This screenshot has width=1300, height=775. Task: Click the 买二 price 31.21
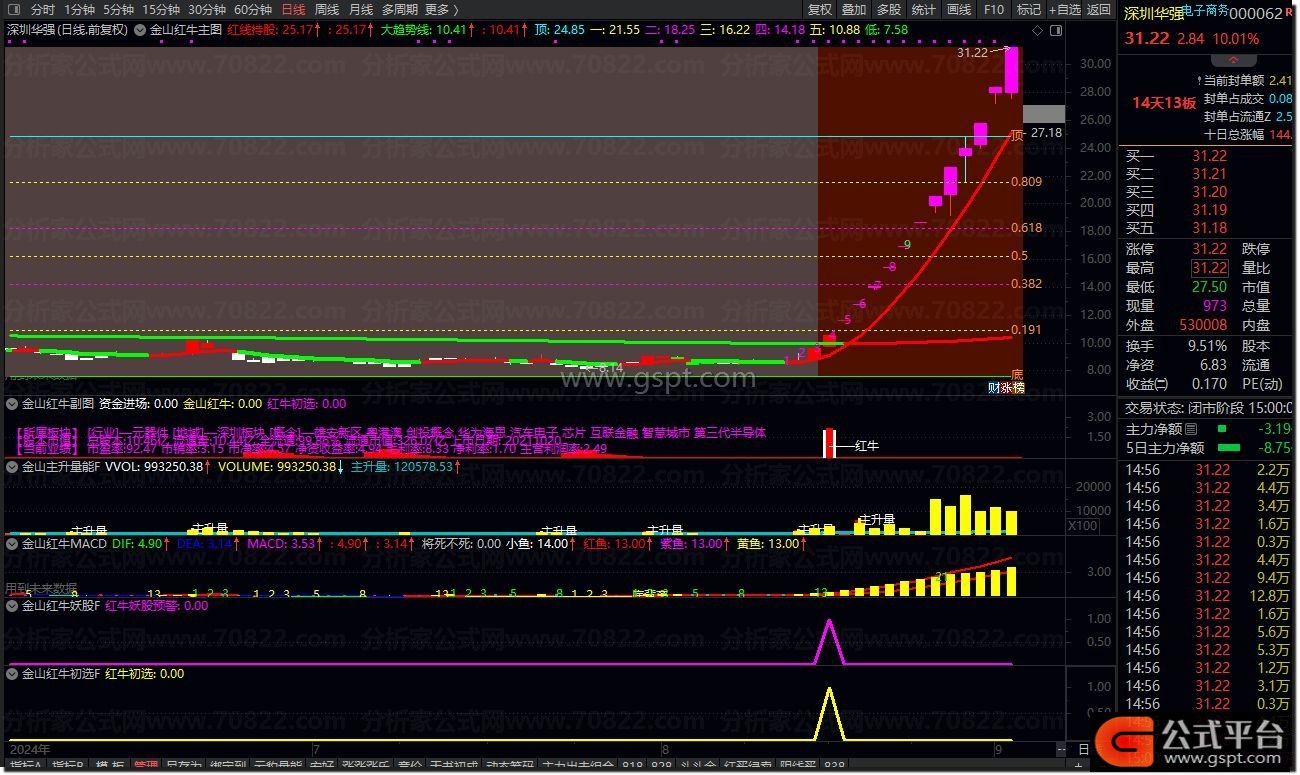1209,174
